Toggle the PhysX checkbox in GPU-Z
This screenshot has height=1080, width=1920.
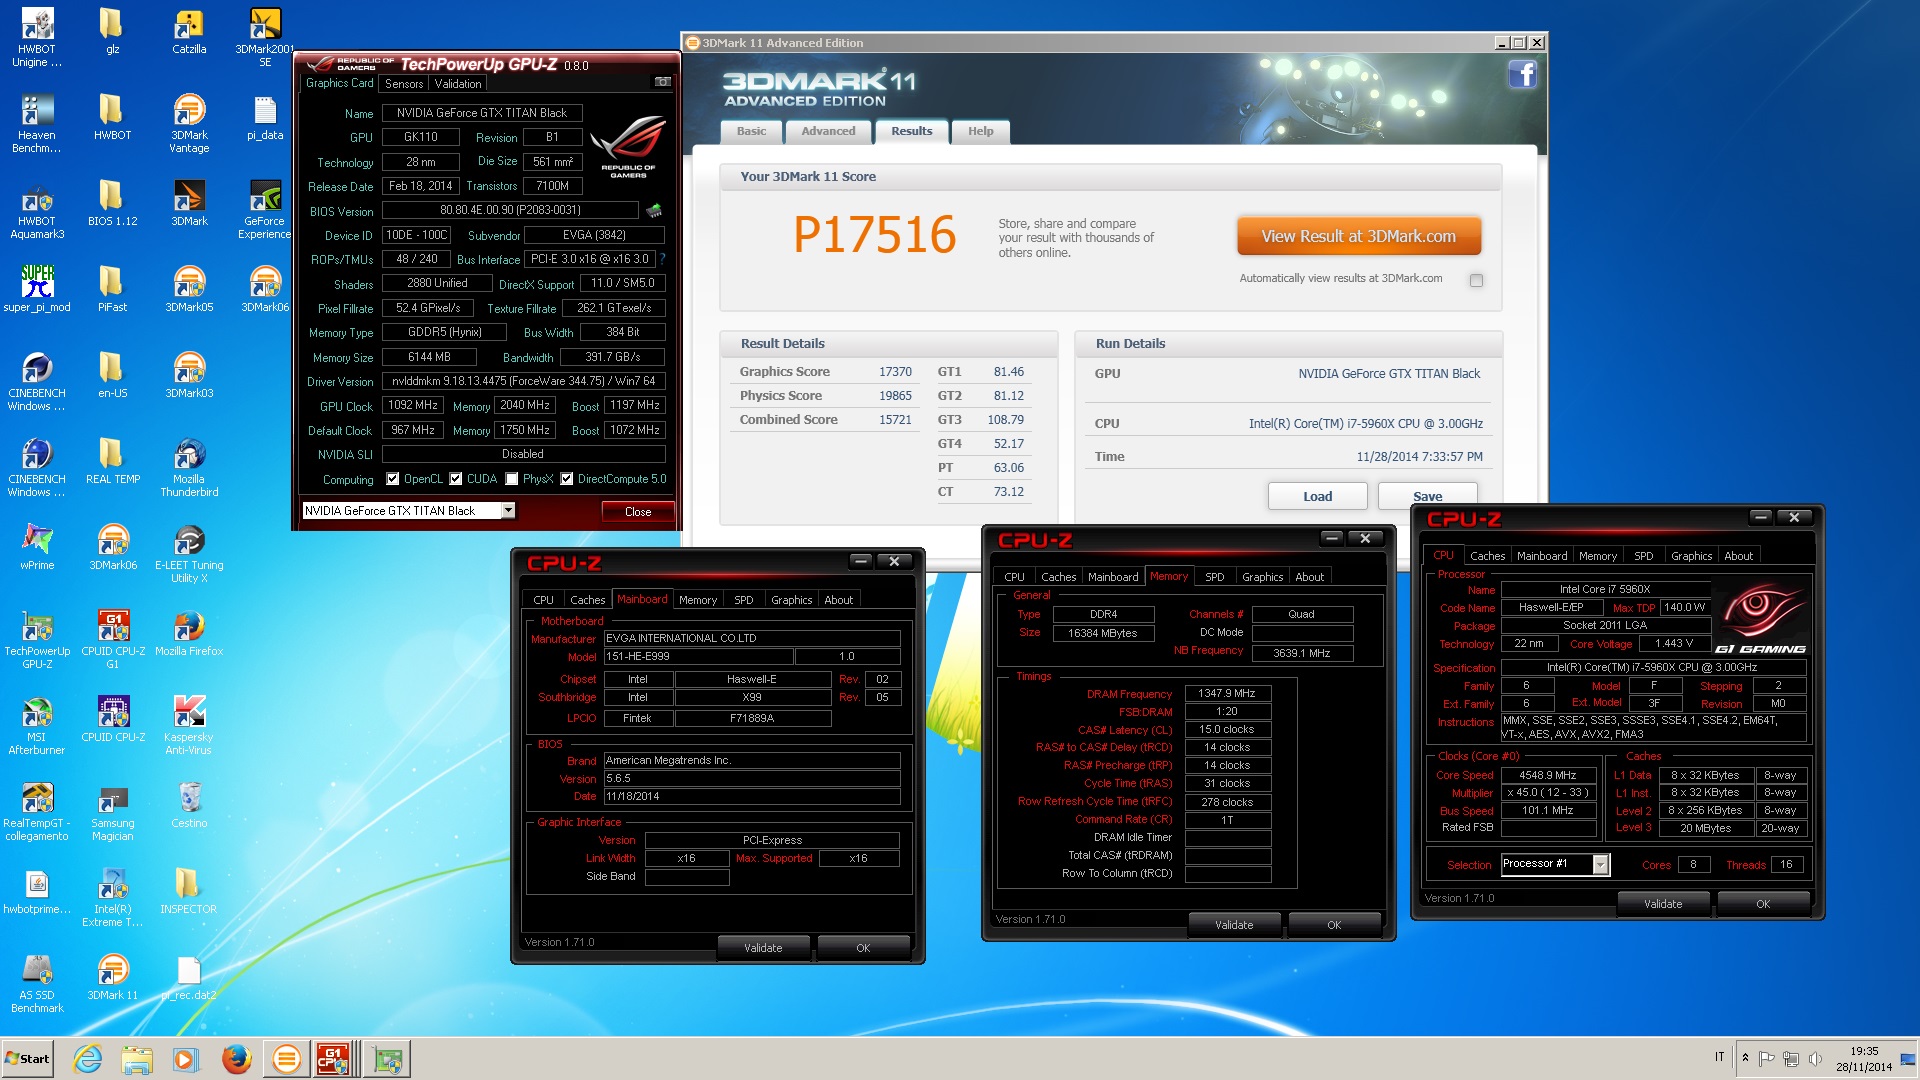point(512,479)
